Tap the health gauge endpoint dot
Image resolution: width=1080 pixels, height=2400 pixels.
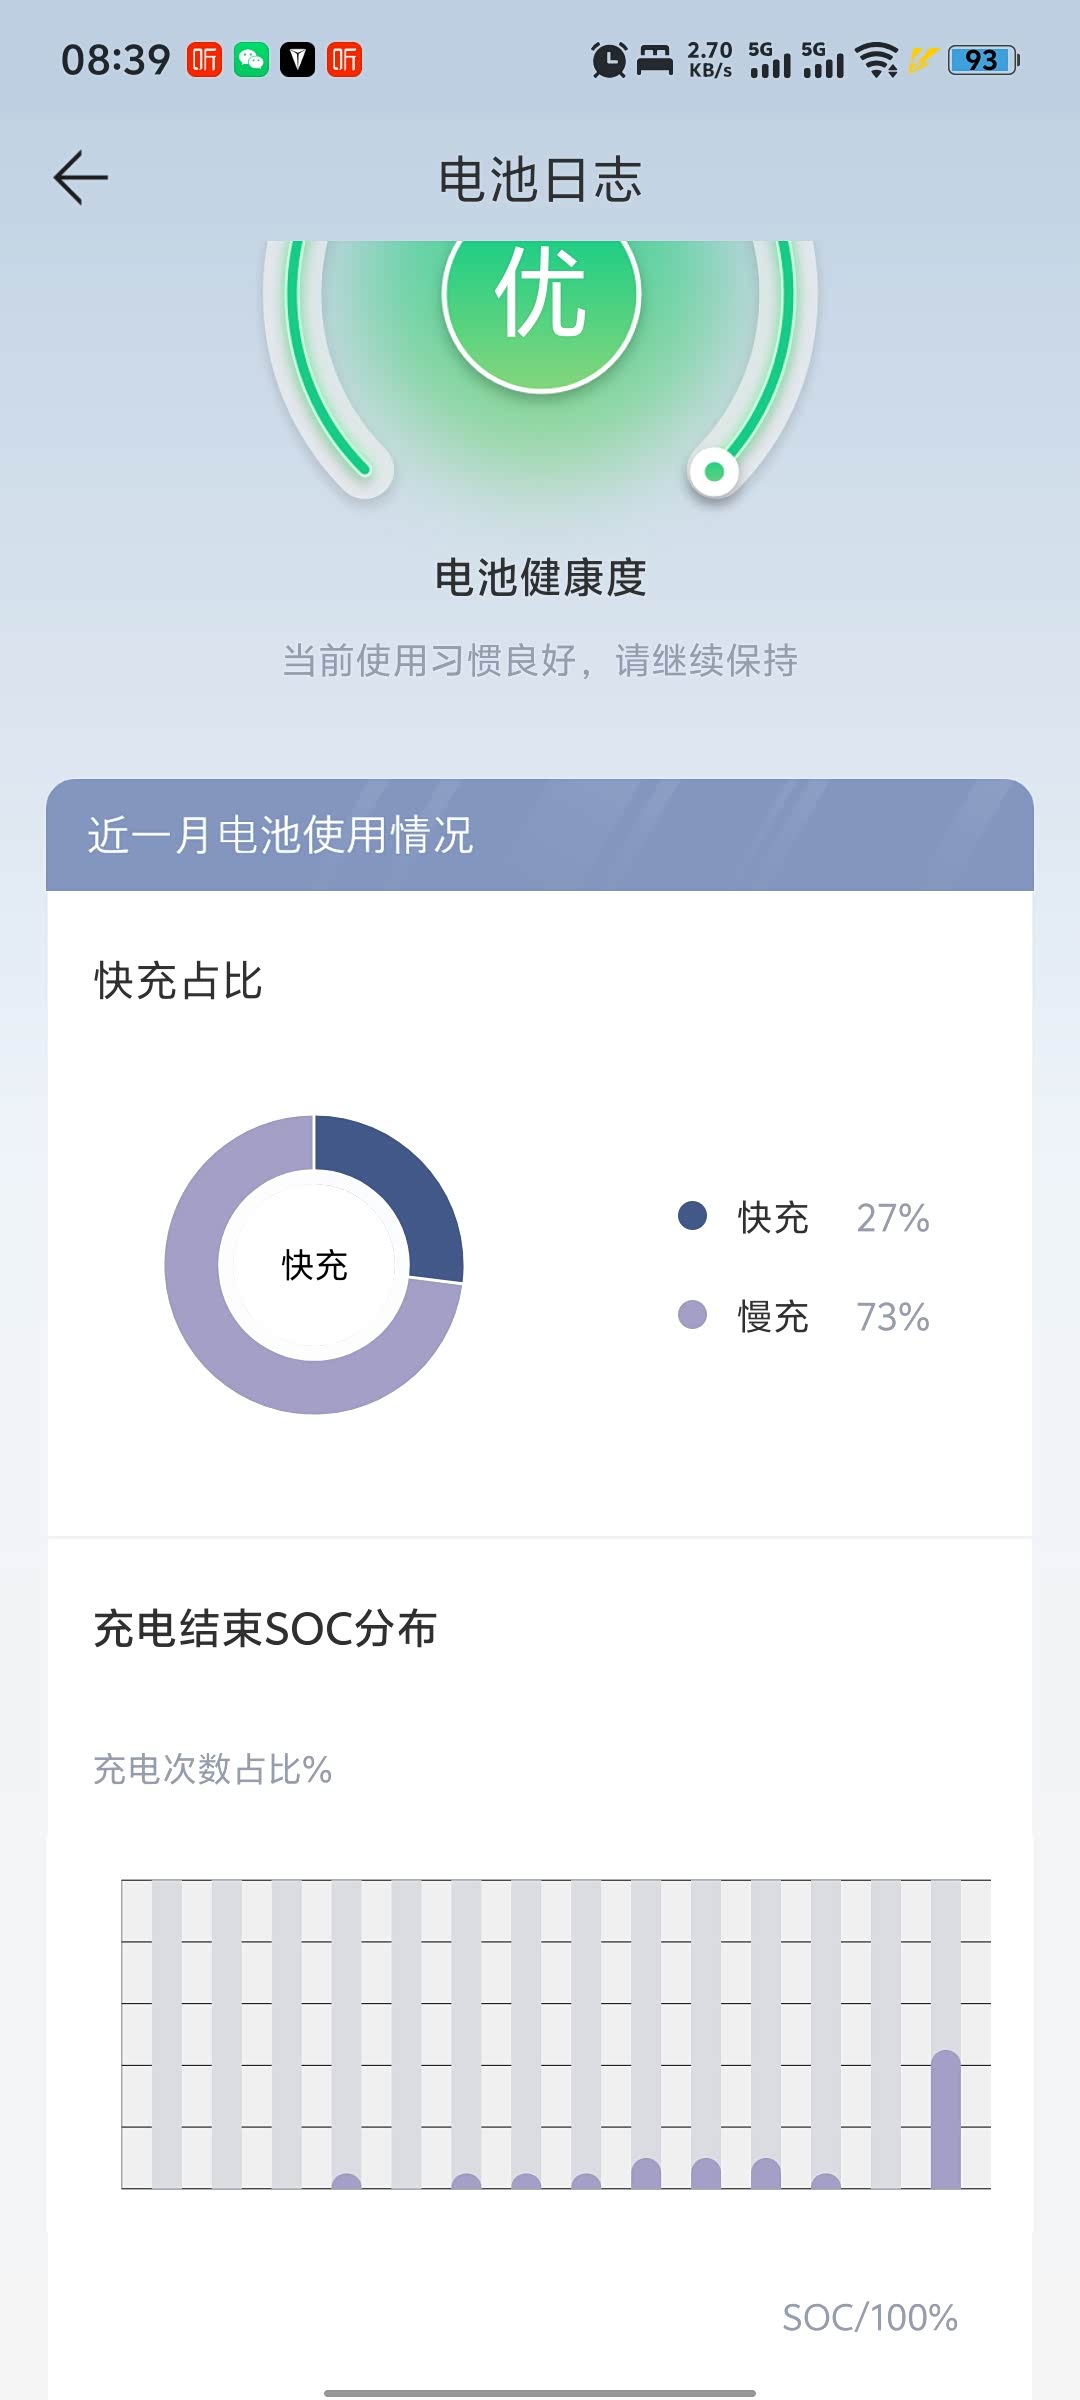[714, 471]
